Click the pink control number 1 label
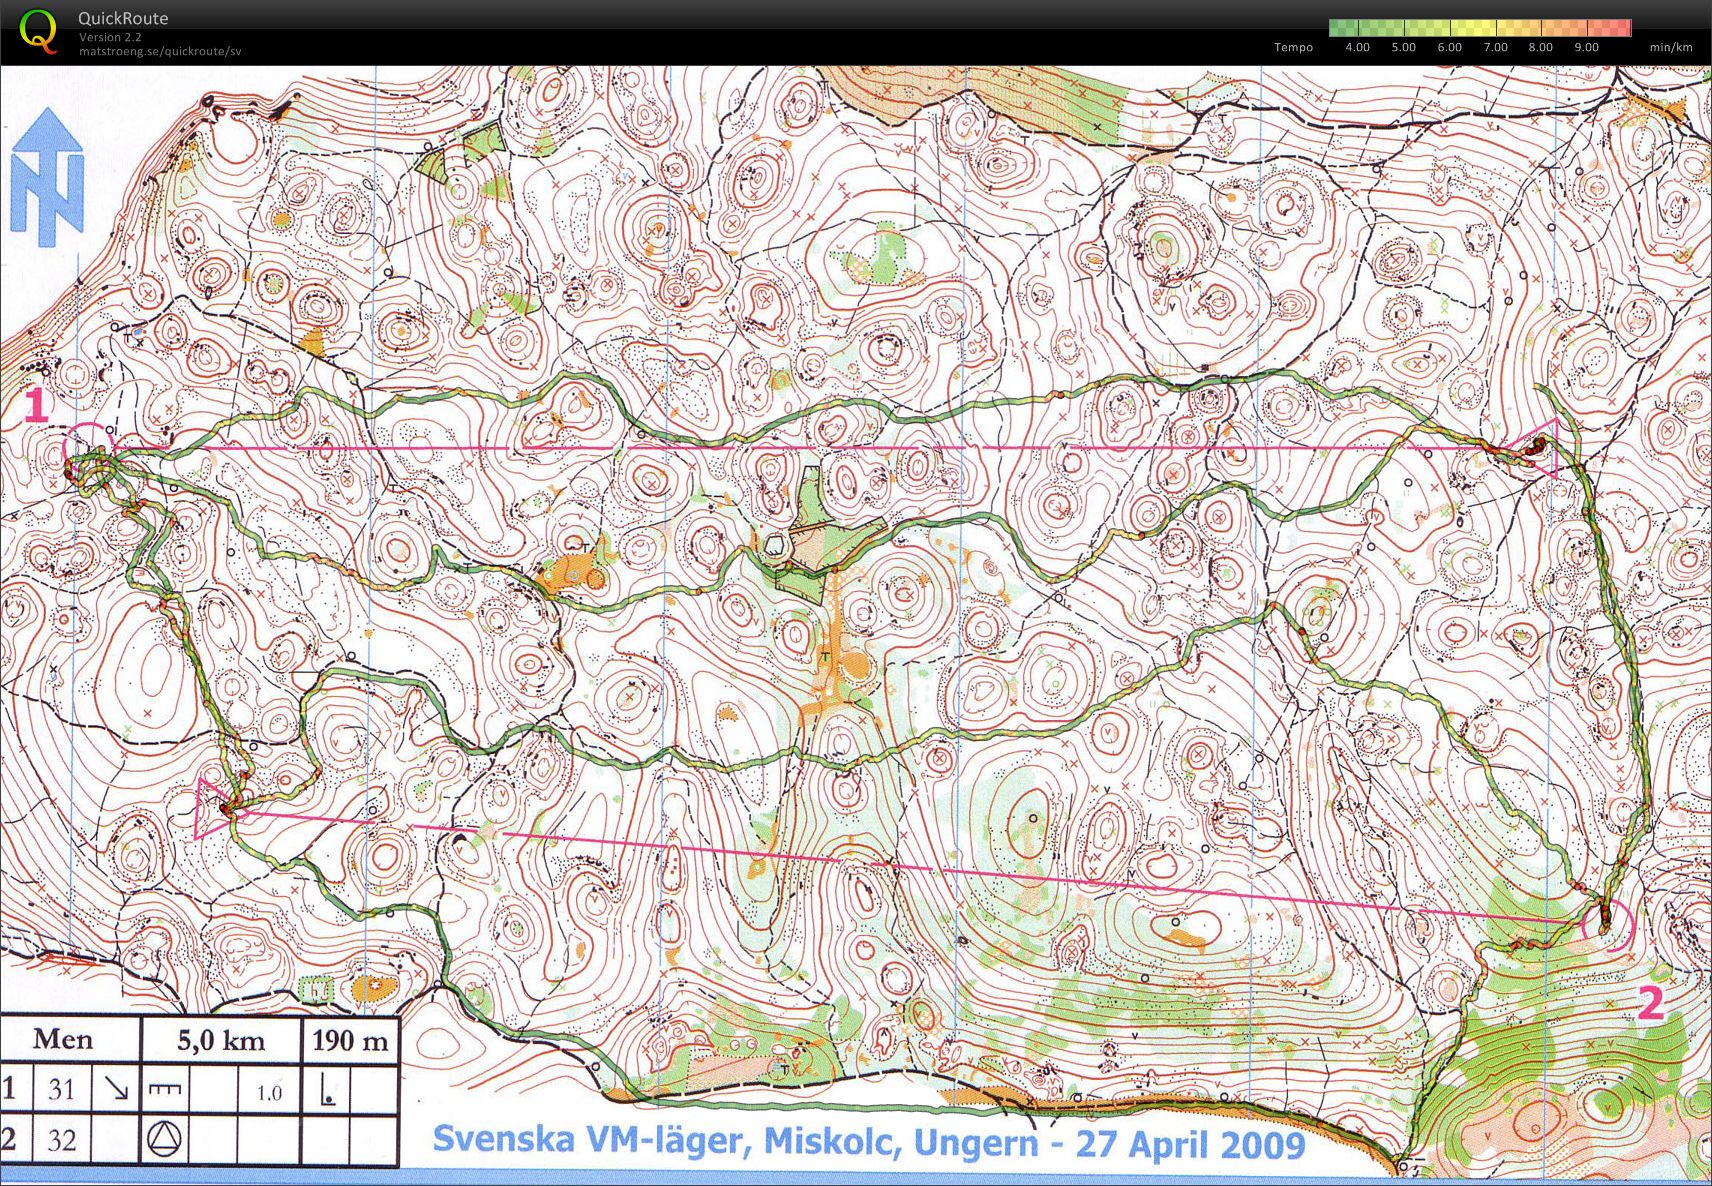1712x1186 pixels. point(36,406)
